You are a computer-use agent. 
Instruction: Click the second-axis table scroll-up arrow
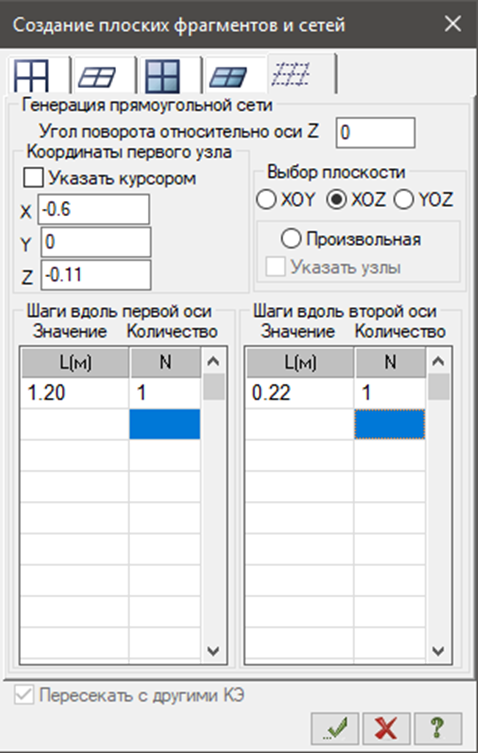coord(438,361)
